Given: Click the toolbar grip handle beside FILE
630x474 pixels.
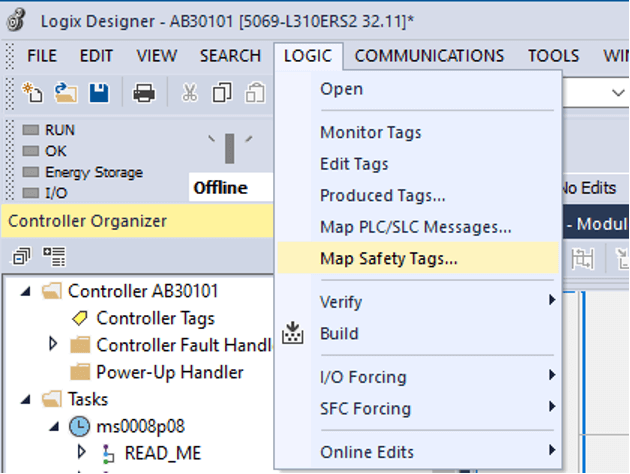Looking at the screenshot, I should 10,56.
